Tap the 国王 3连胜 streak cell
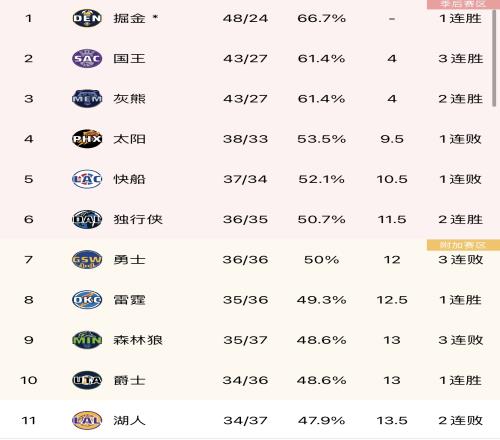The image size is (500, 440). [461, 58]
